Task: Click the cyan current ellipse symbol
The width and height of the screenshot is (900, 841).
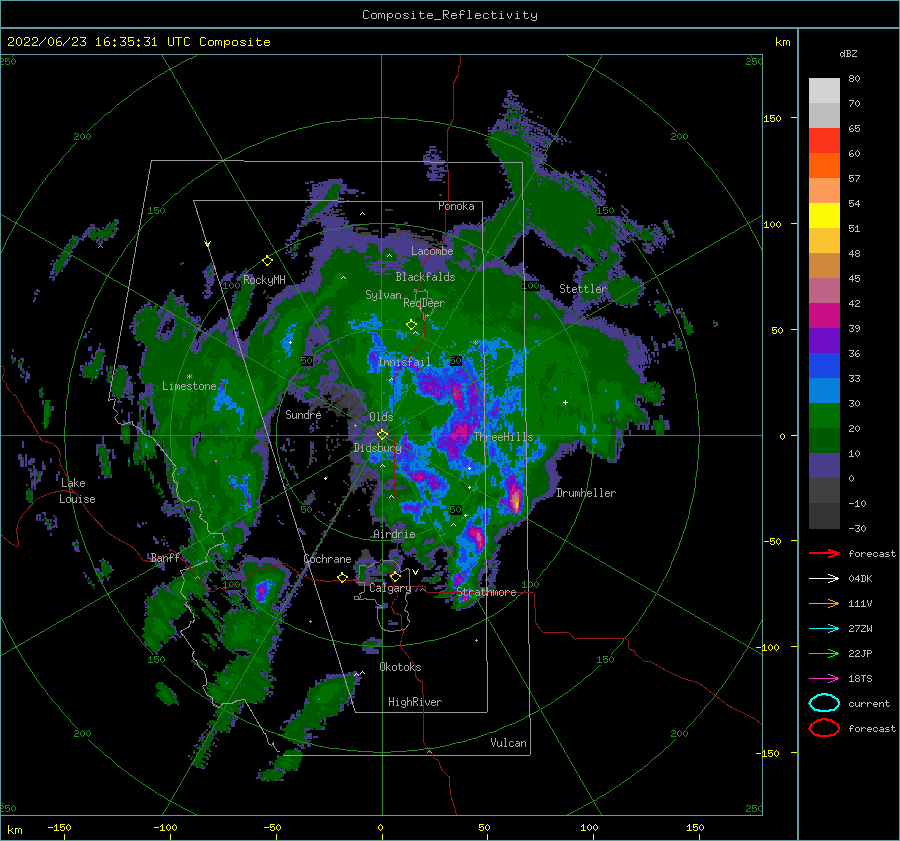Action: point(824,703)
